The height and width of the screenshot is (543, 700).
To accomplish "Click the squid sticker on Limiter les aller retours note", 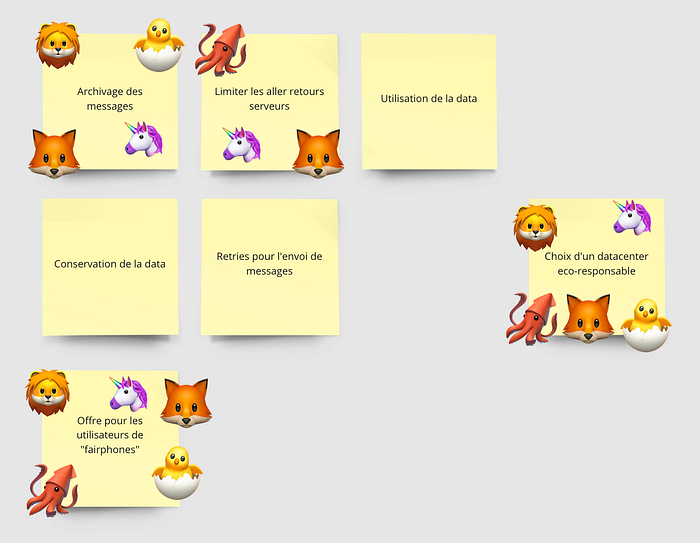I will pos(221,50).
